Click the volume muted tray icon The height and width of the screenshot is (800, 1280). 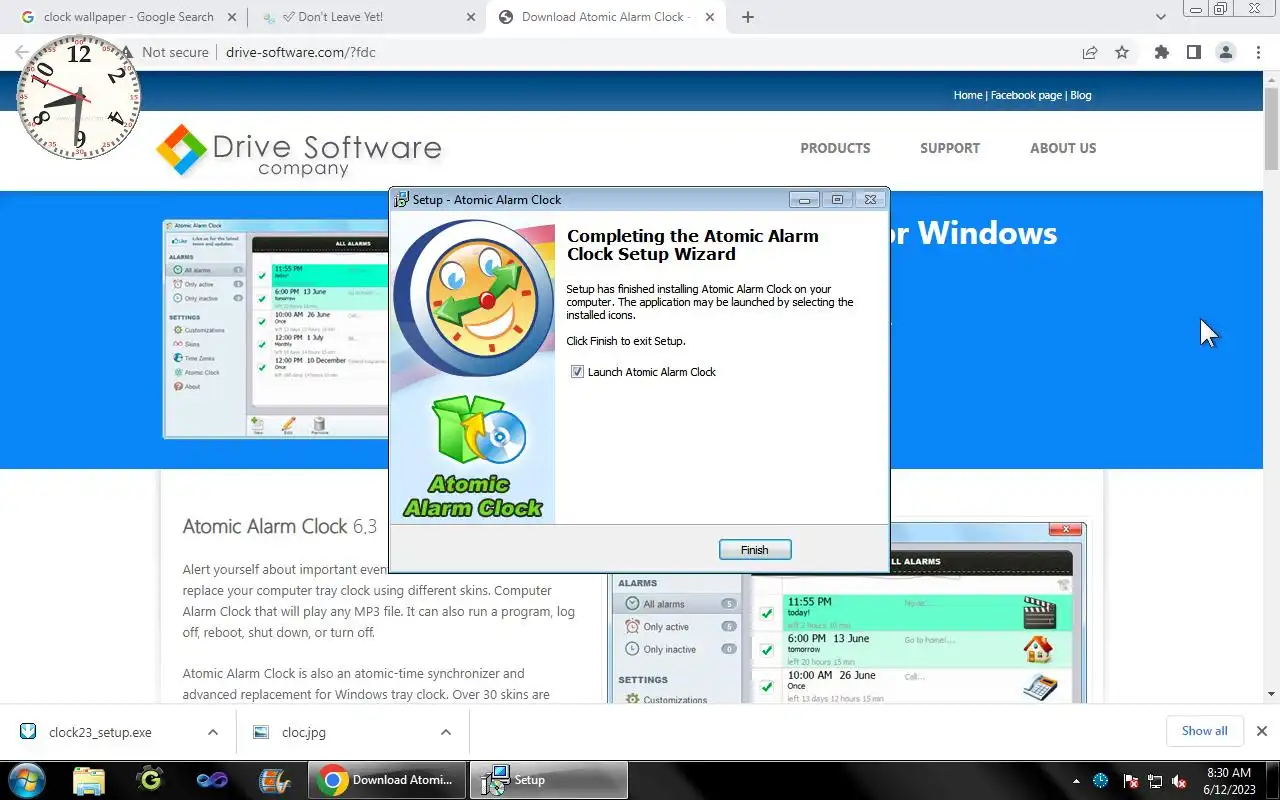[1180, 781]
